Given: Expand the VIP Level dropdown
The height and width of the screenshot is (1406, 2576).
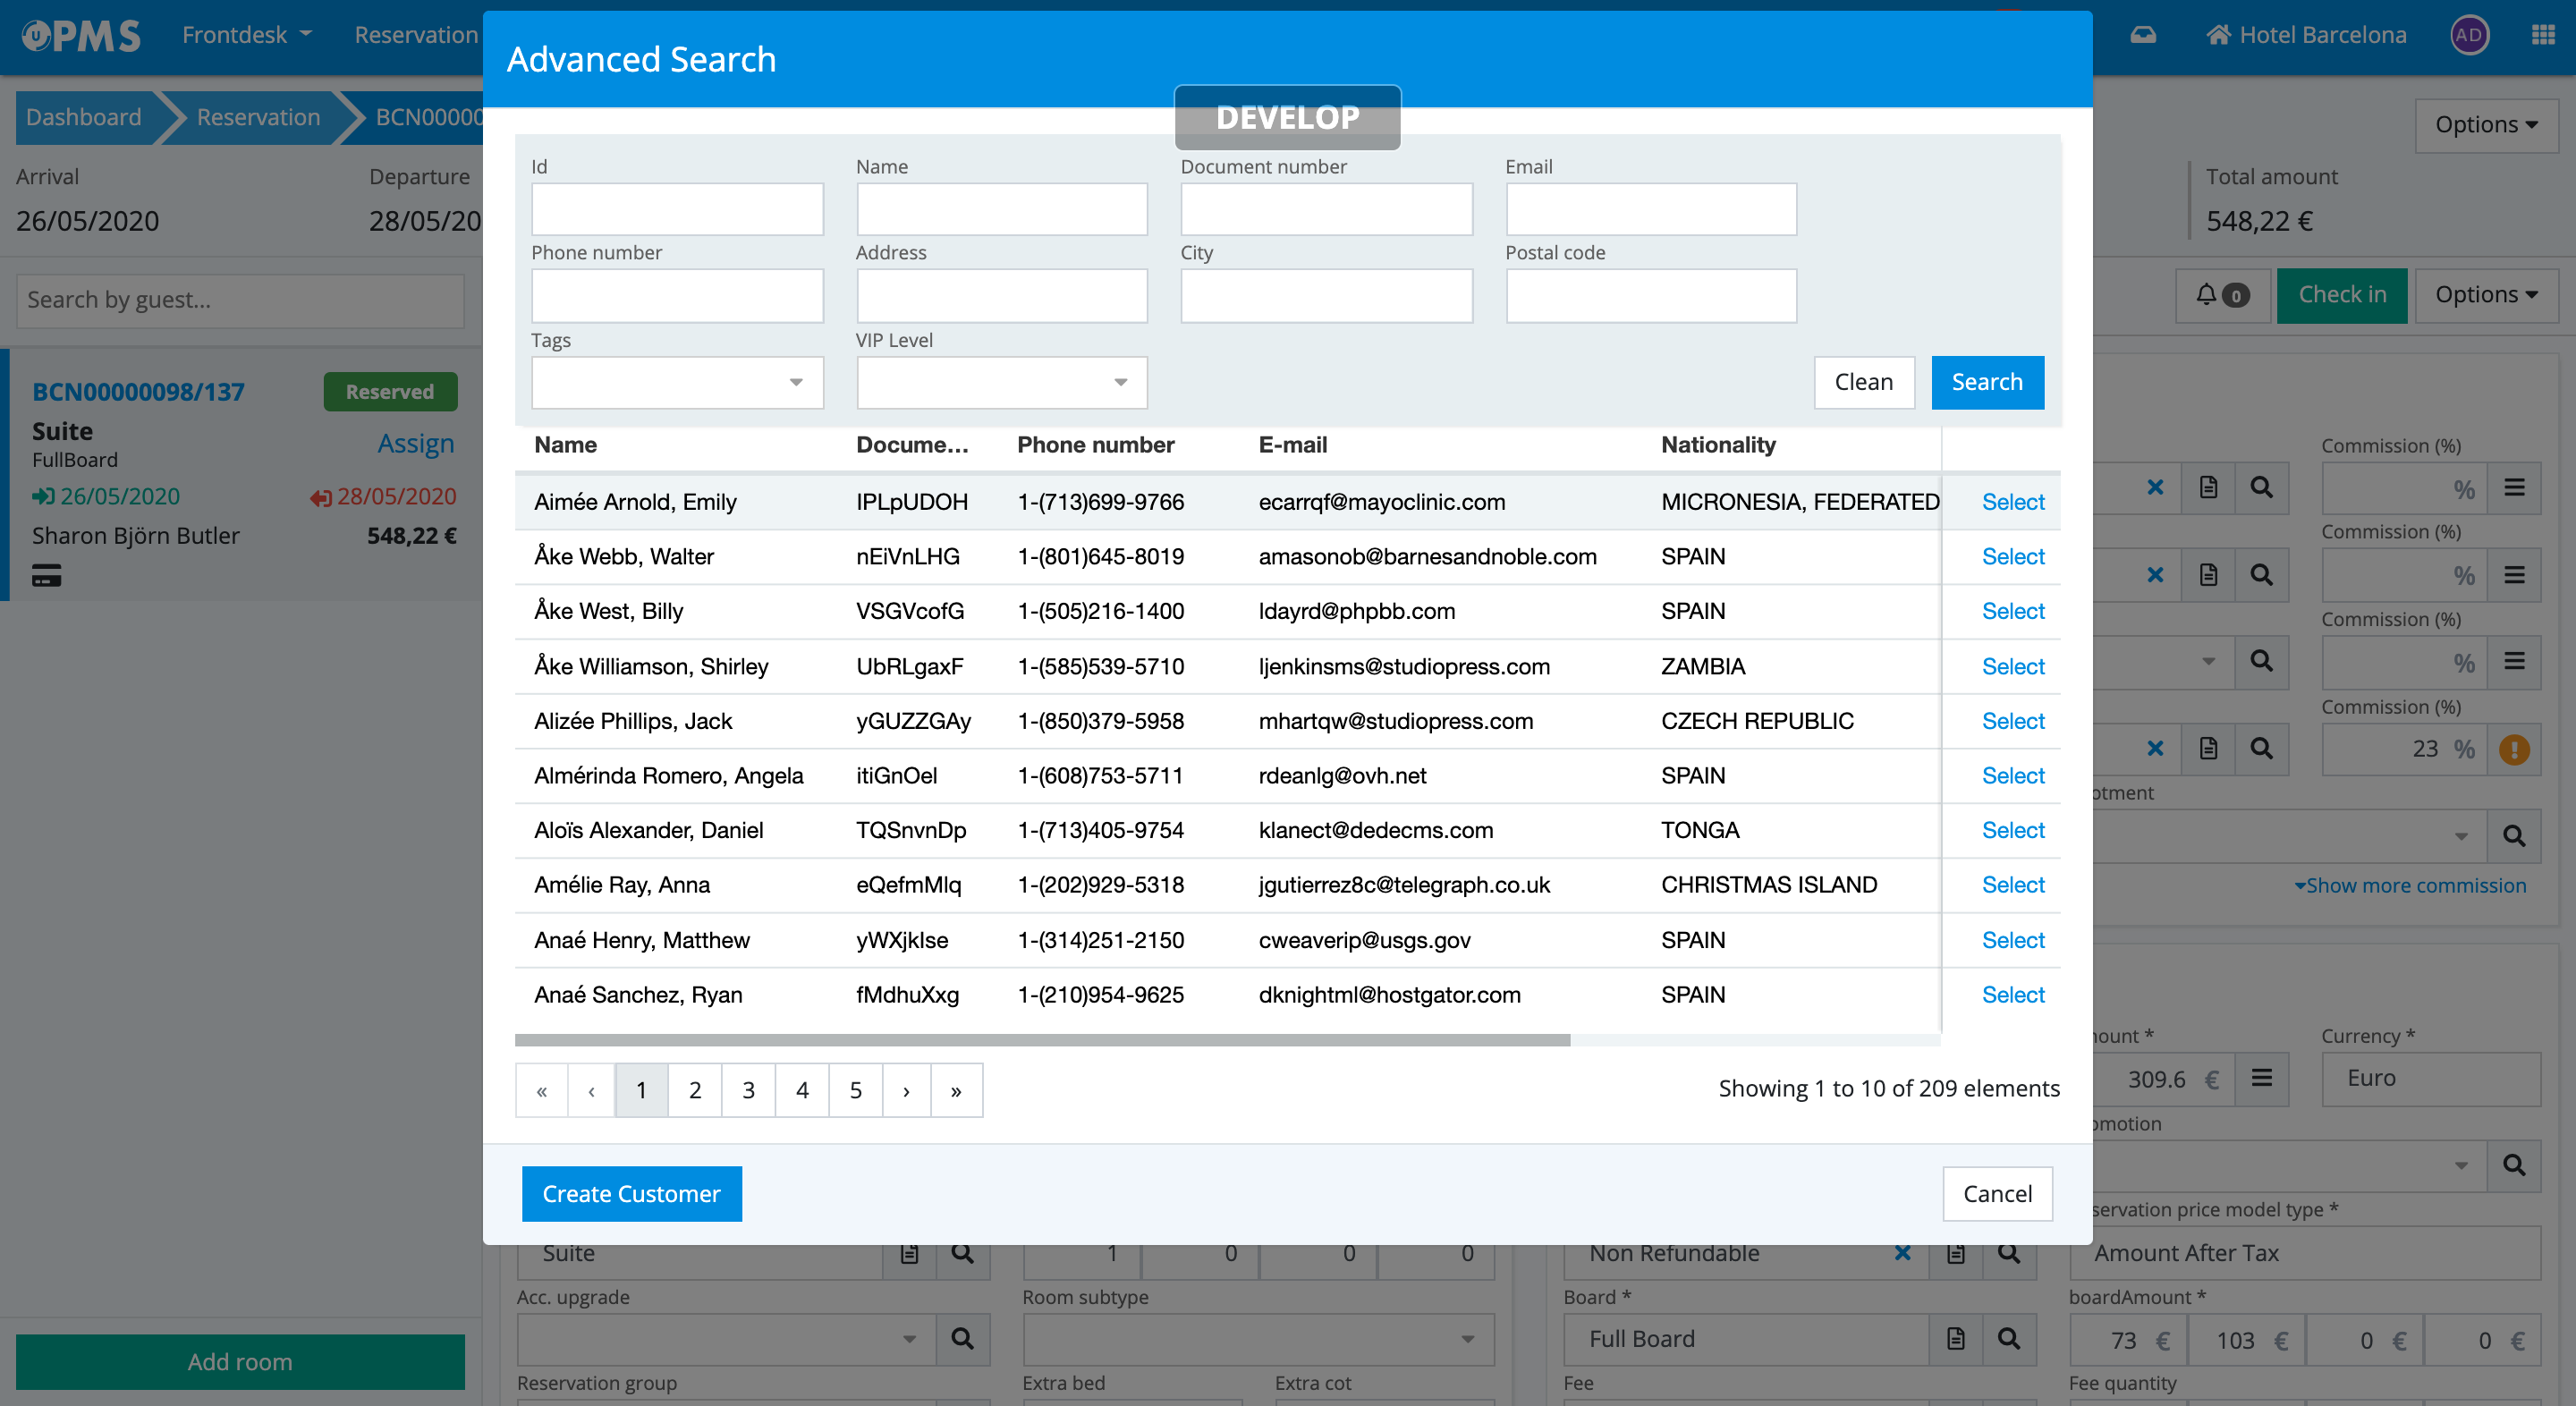Looking at the screenshot, I should point(1001,382).
